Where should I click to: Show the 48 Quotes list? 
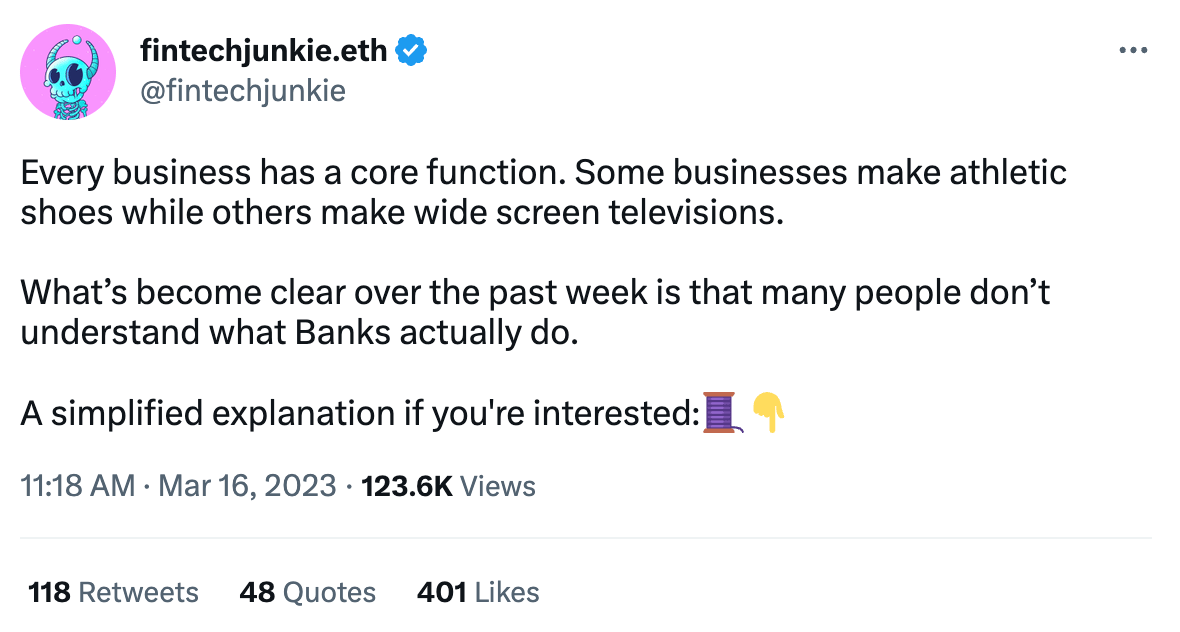click(x=308, y=593)
